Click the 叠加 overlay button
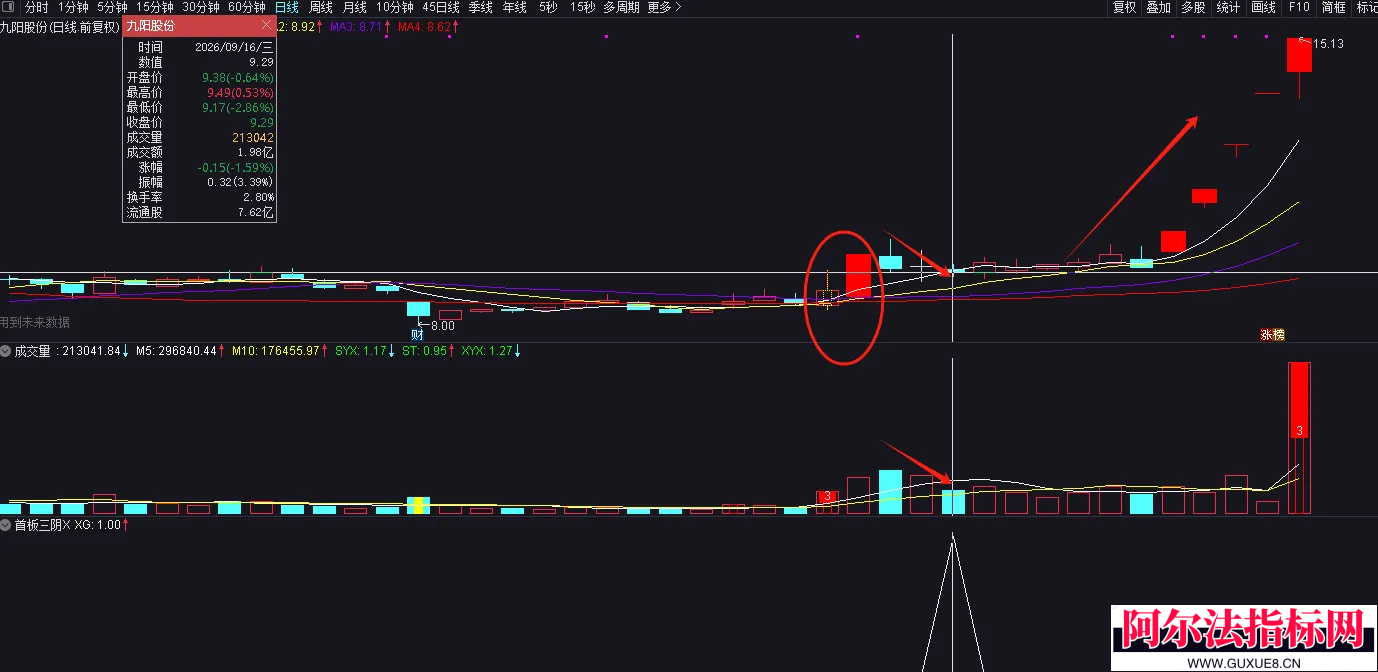Viewport: 1378px width, 672px height. [1159, 7]
